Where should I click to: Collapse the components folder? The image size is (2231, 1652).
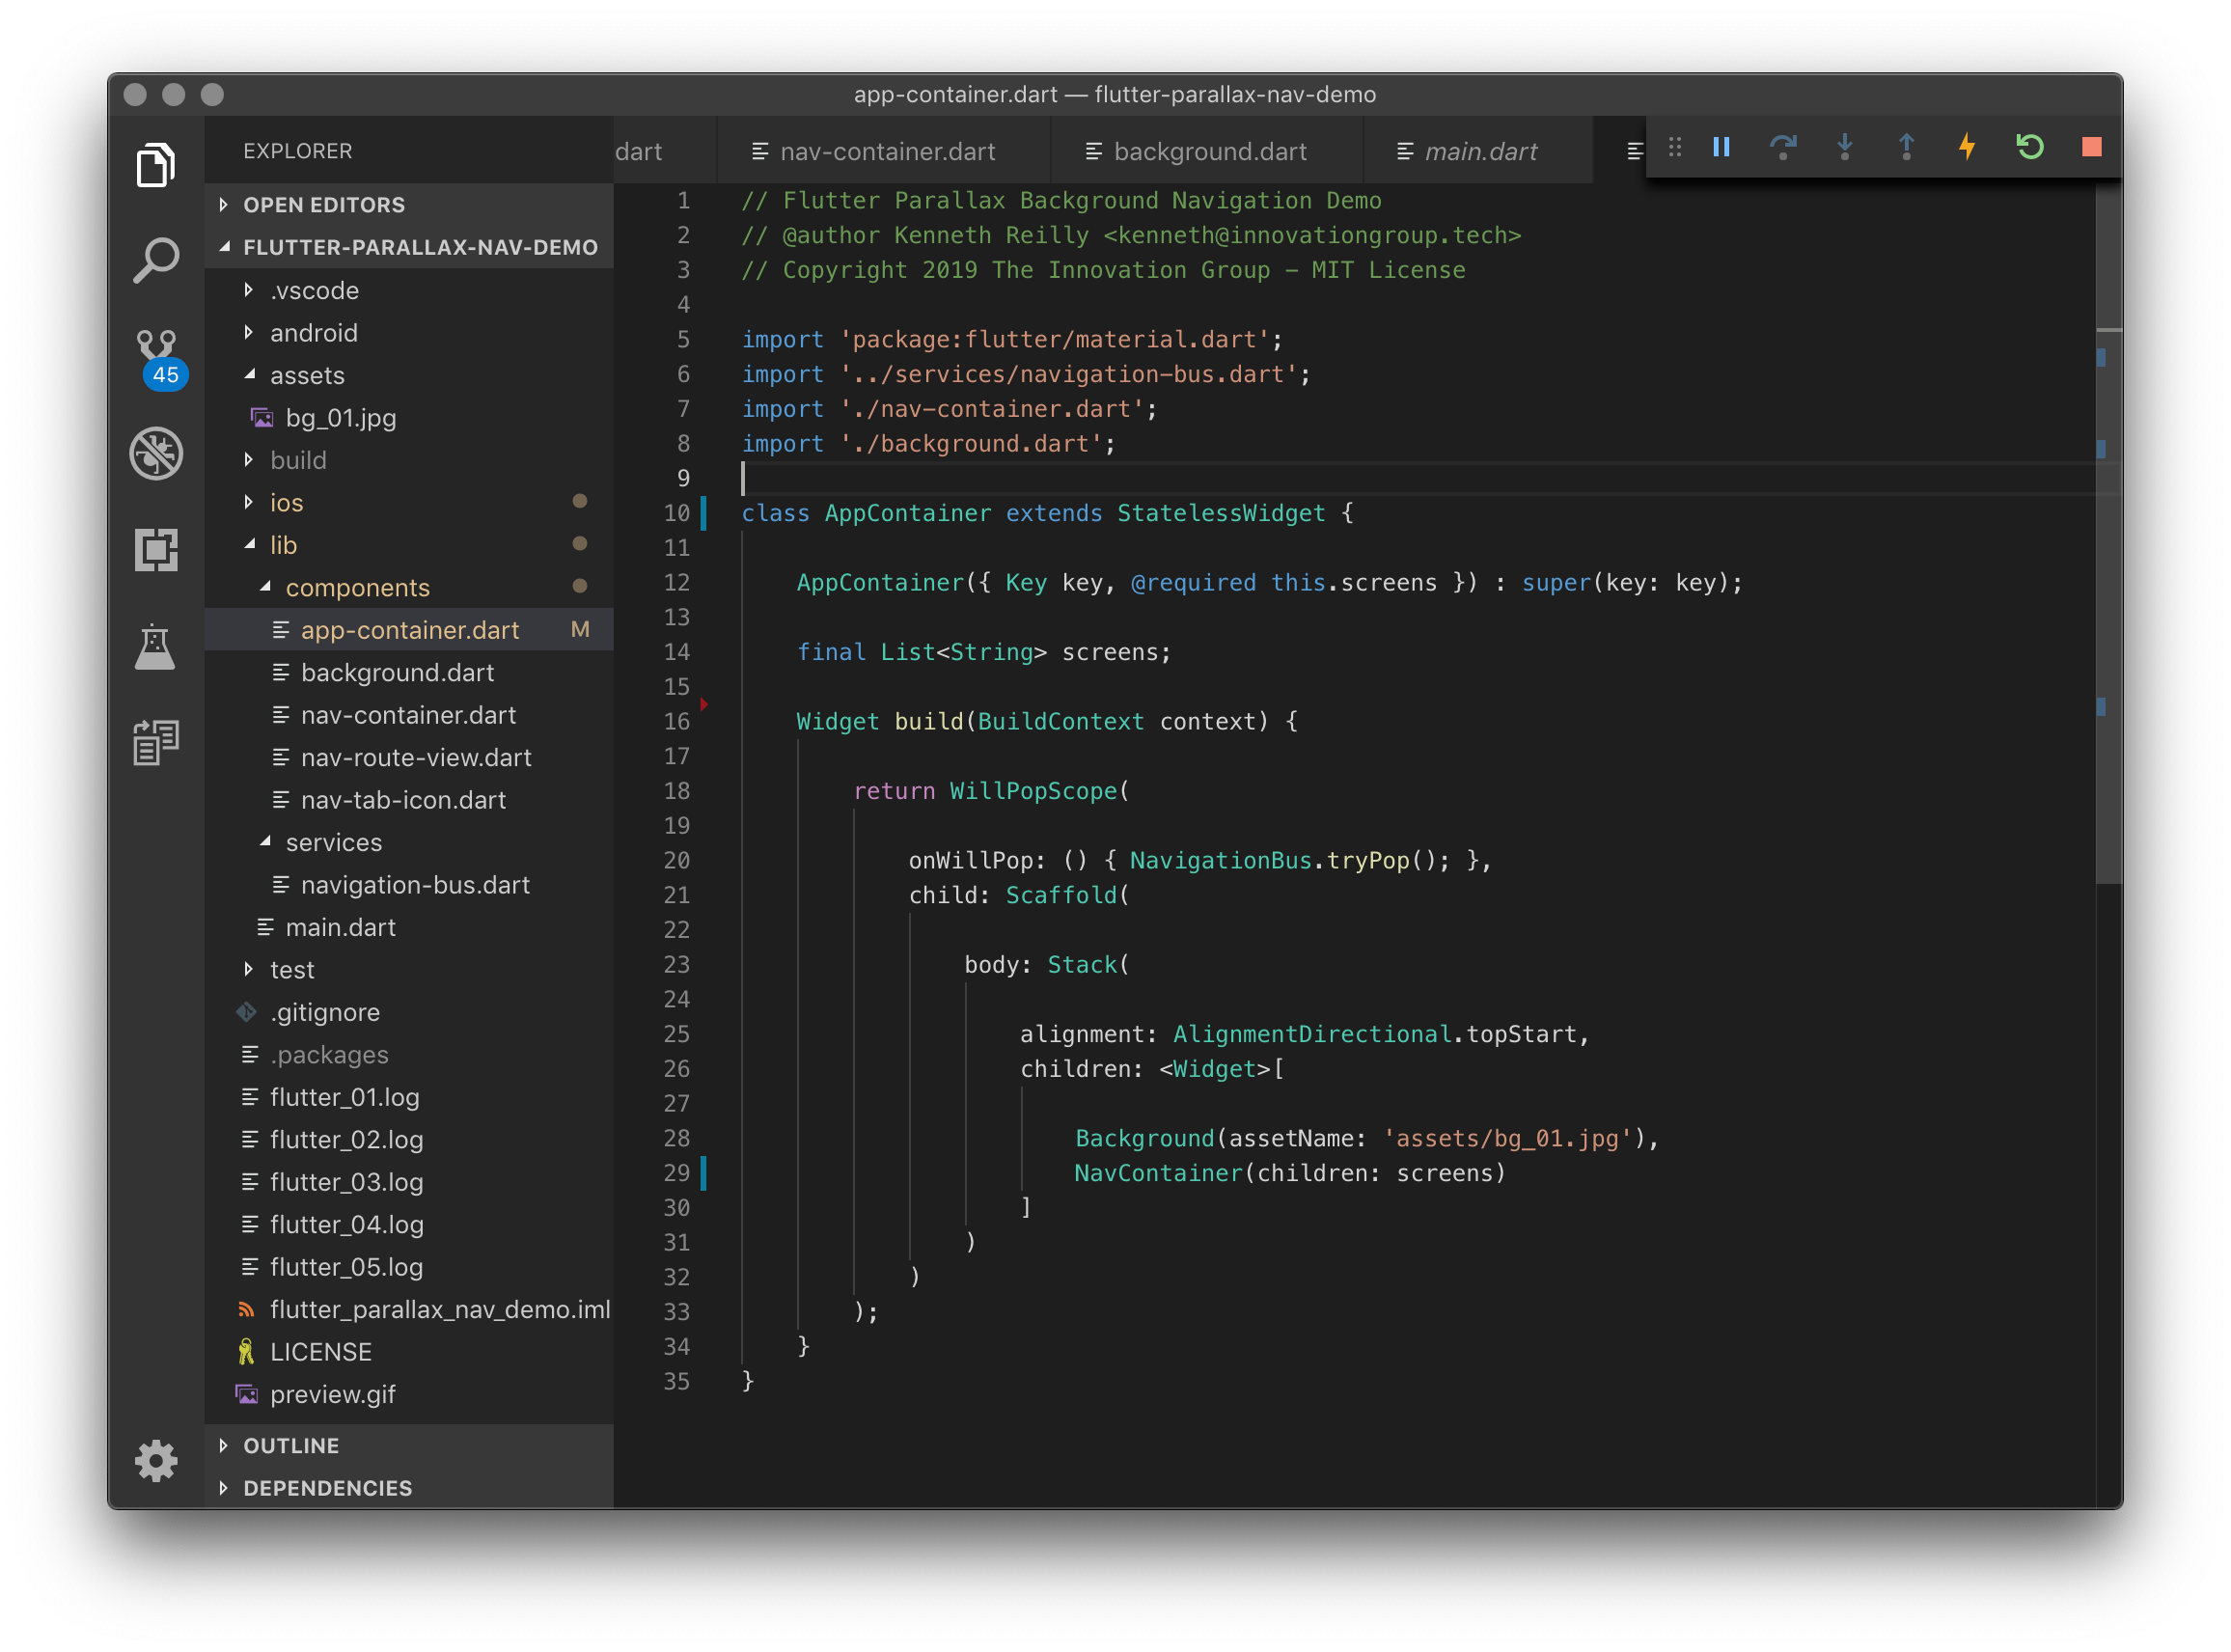(357, 588)
